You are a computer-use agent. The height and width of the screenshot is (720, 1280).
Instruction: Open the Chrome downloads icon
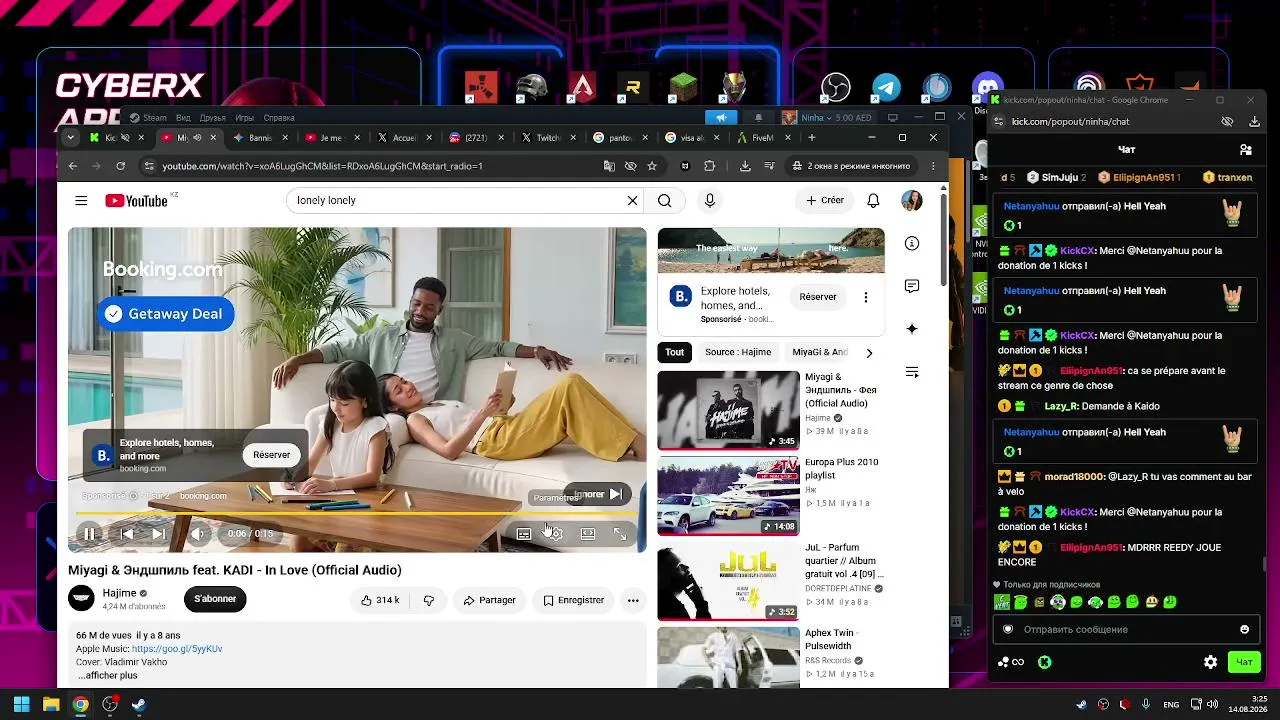(745, 166)
